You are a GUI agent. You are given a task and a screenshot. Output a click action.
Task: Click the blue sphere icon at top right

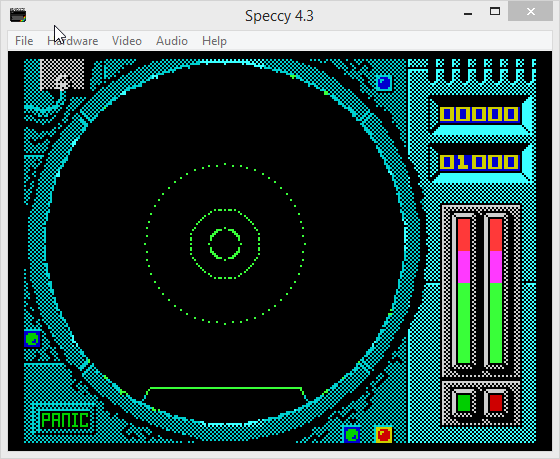tap(384, 83)
